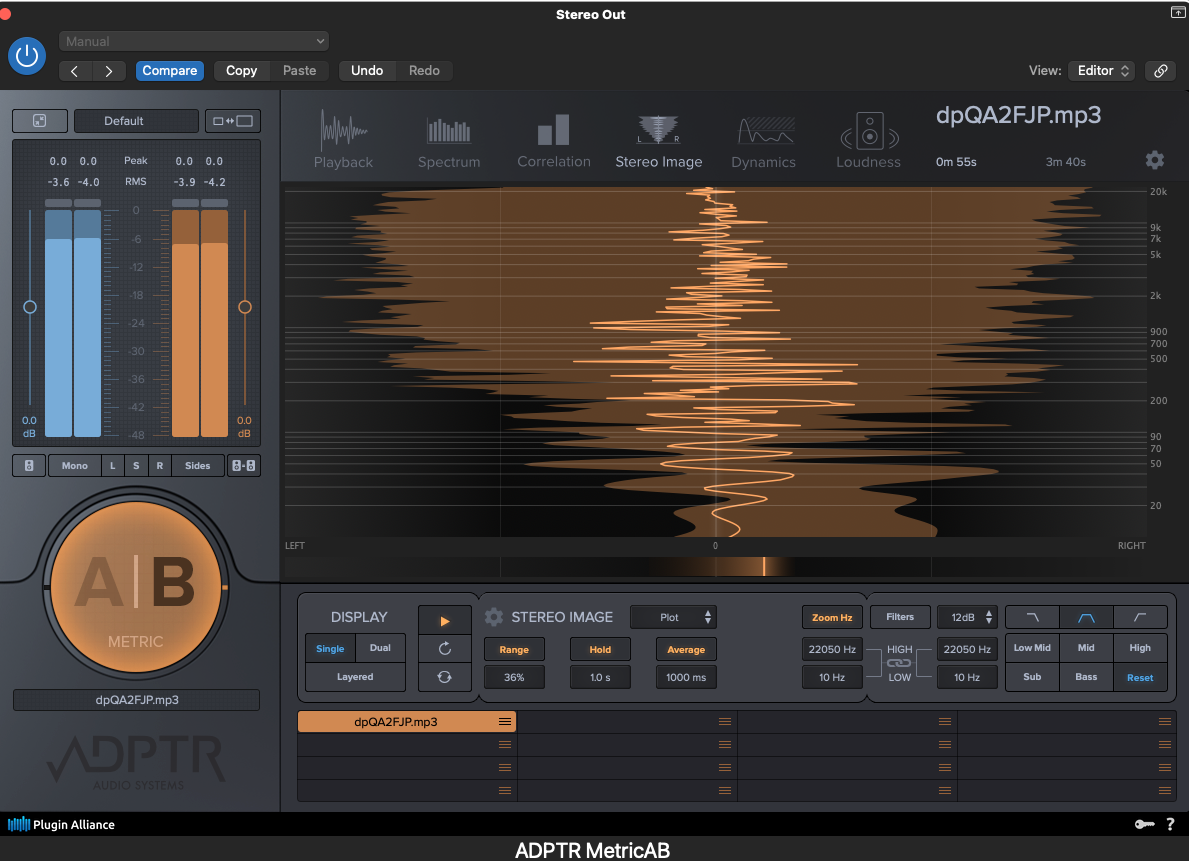
Task: Click the chain link icon beside View
Action: click(x=1160, y=71)
